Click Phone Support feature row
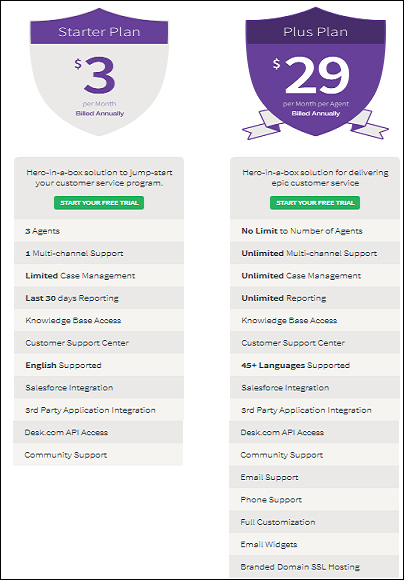404x580 pixels. click(314, 500)
